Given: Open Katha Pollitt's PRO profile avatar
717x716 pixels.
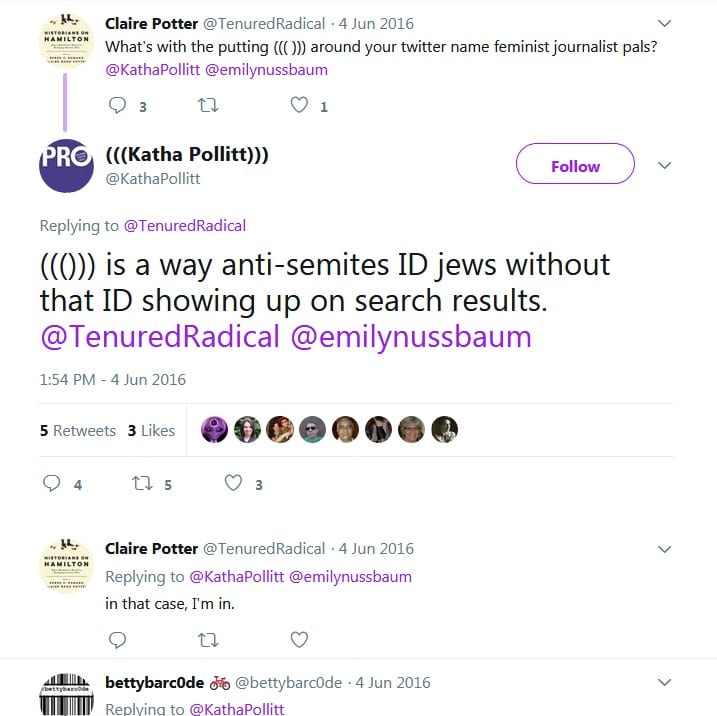Looking at the screenshot, I should [x=66, y=165].
